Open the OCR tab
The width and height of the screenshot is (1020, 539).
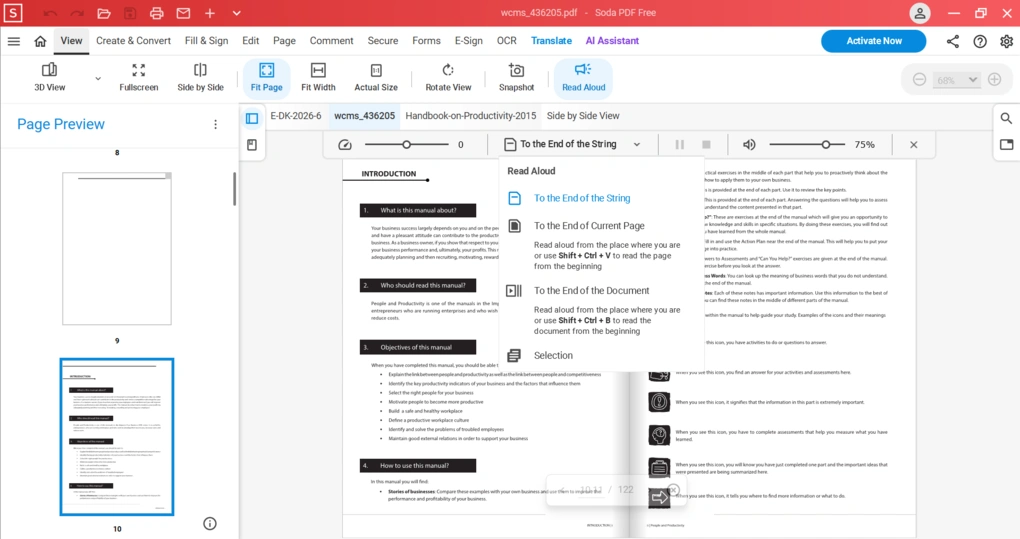pyautogui.click(x=507, y=40)
